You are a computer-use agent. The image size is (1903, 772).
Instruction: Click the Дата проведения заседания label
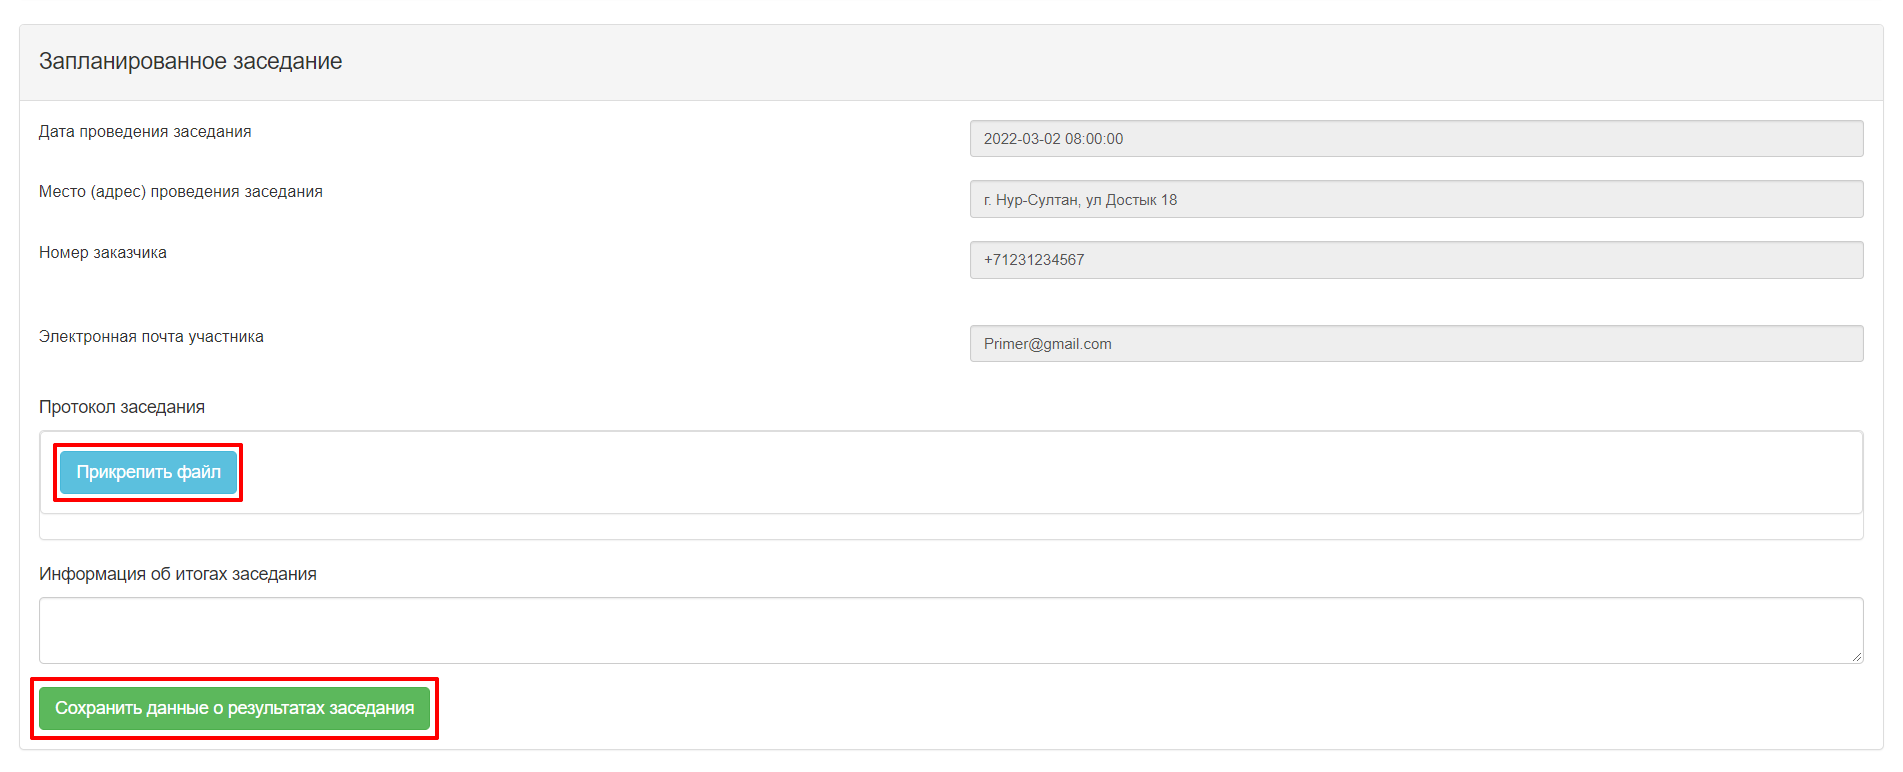(145, 132)
